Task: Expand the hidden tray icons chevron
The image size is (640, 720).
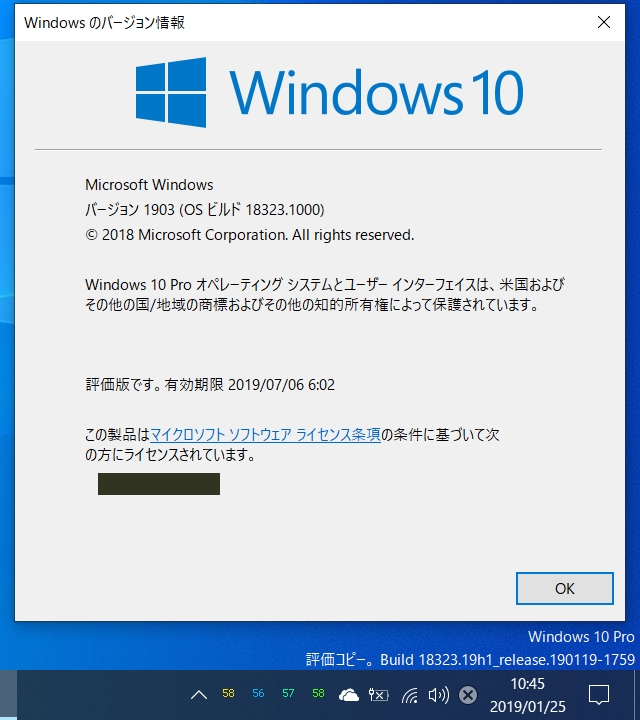Action: point(199,695)
